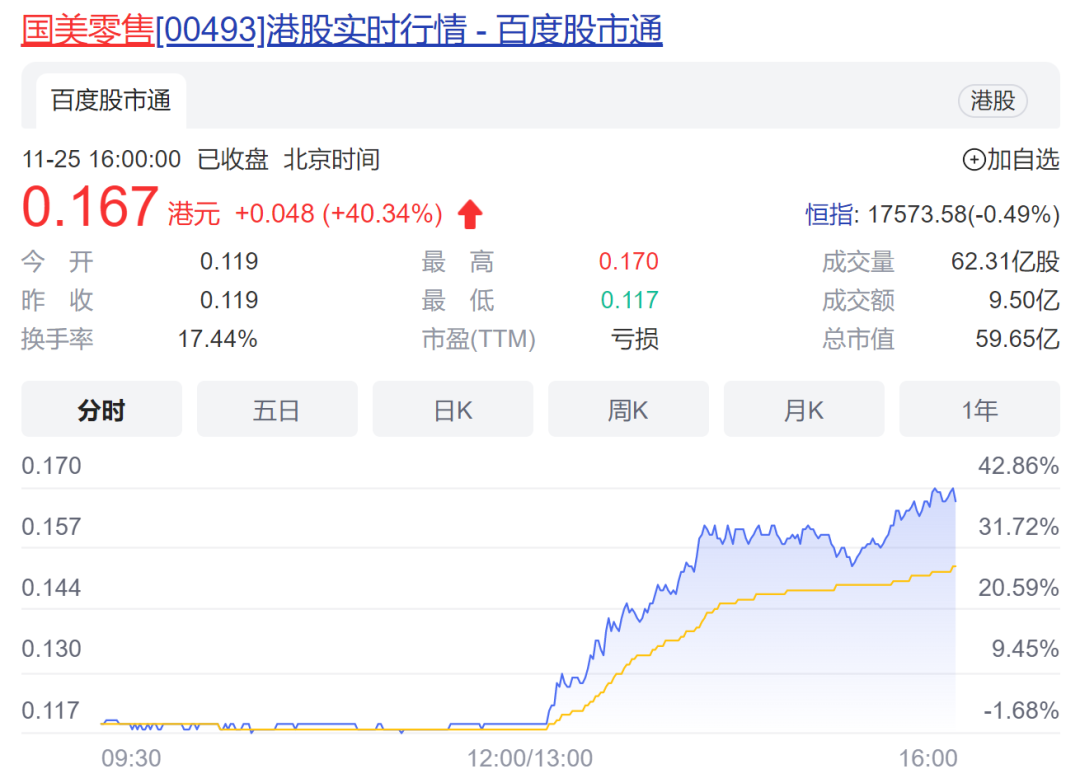Screen dimensions: 1080x783
Task: Click the 恒指 label
Action: click(831, 214)
